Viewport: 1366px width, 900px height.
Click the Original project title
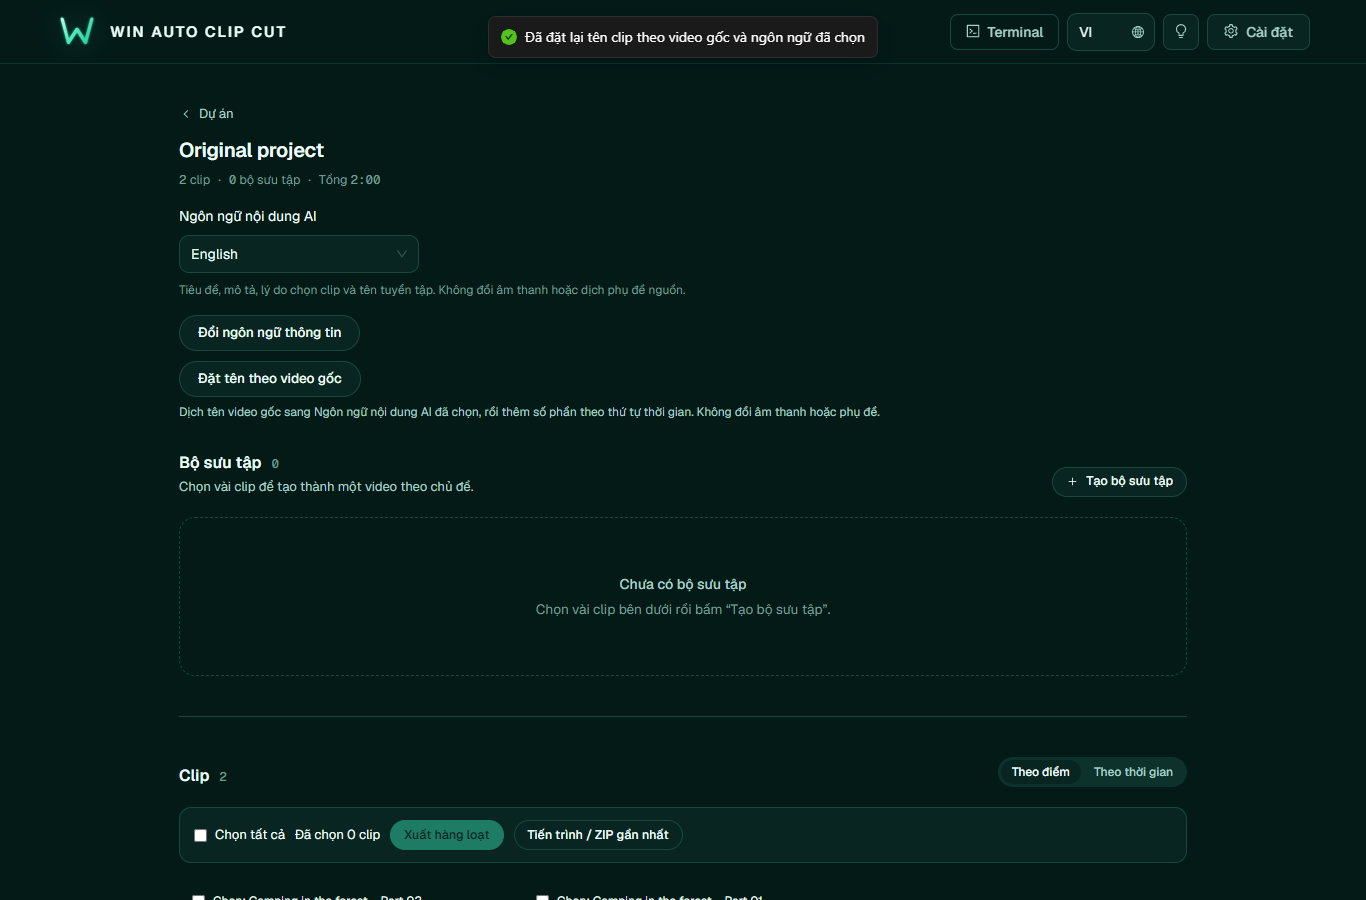251,150
